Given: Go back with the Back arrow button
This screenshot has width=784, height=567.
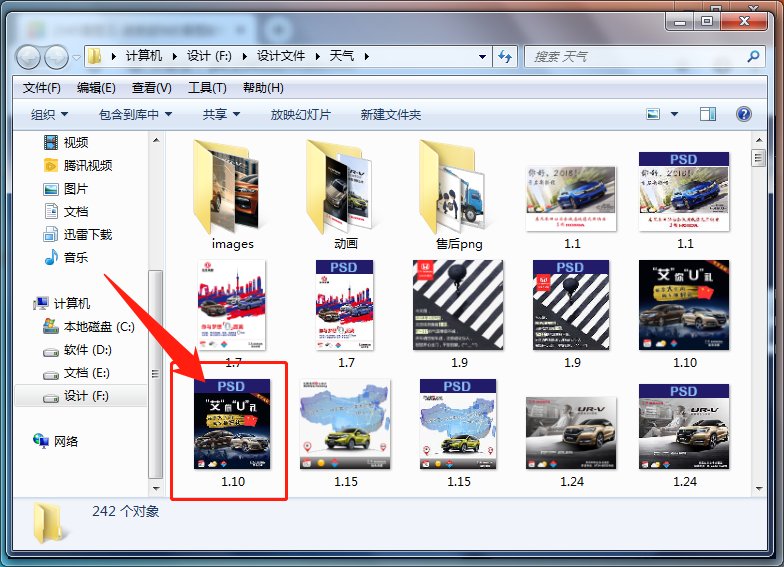Looking at the screenshot, I should [x=28, y=57].
